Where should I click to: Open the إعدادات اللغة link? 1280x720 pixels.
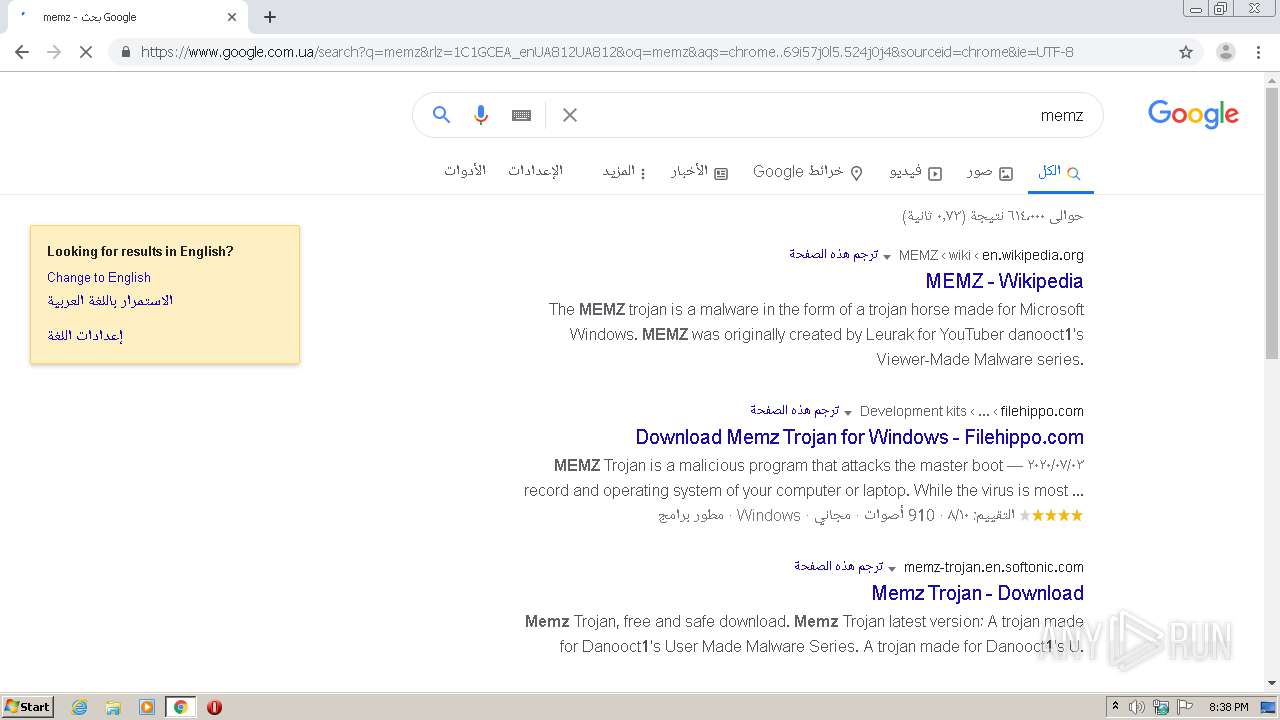(85, 336)
